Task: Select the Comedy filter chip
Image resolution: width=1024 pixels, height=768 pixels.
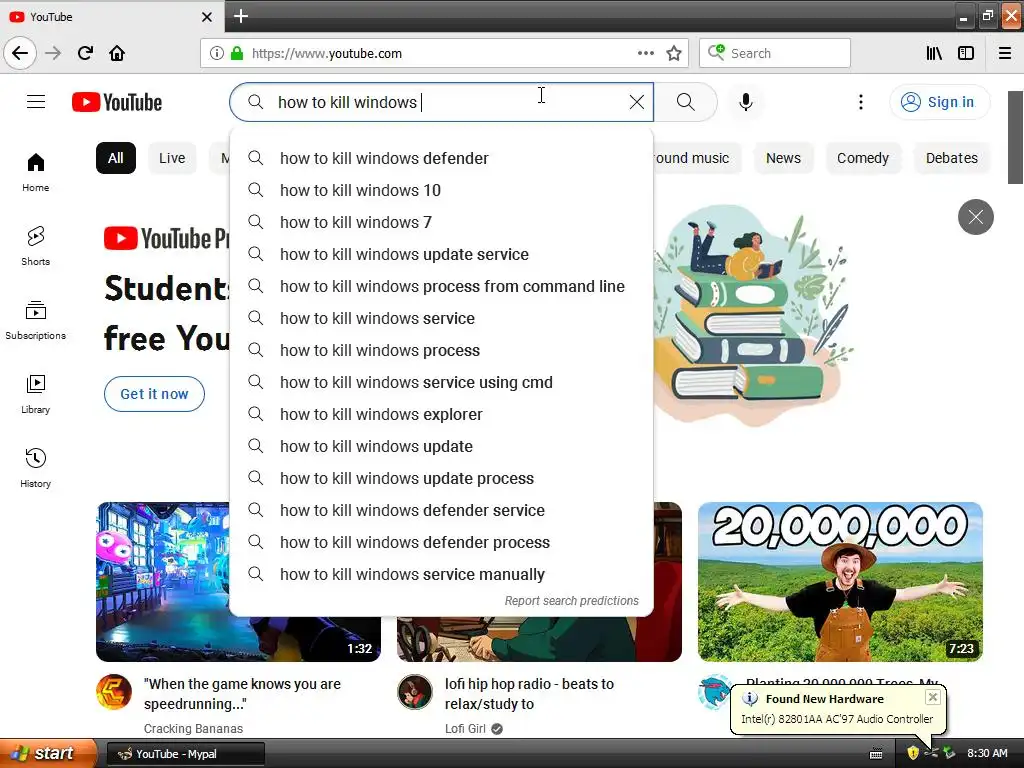Action: 863,158
